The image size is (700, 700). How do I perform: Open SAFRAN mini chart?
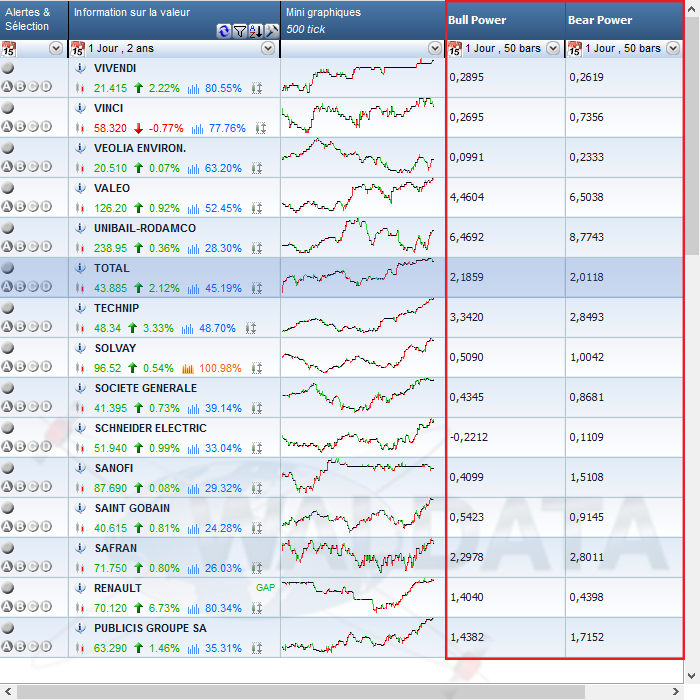coord(358,557)
